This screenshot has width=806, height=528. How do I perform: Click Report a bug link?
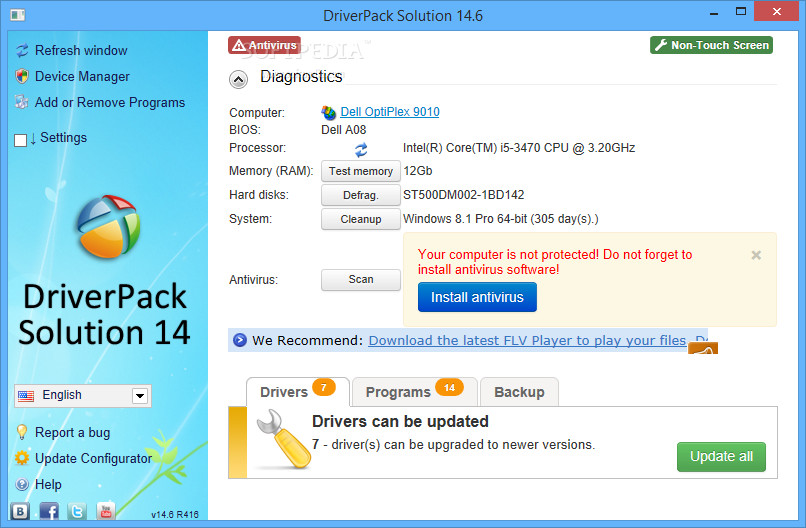[72, 432]
